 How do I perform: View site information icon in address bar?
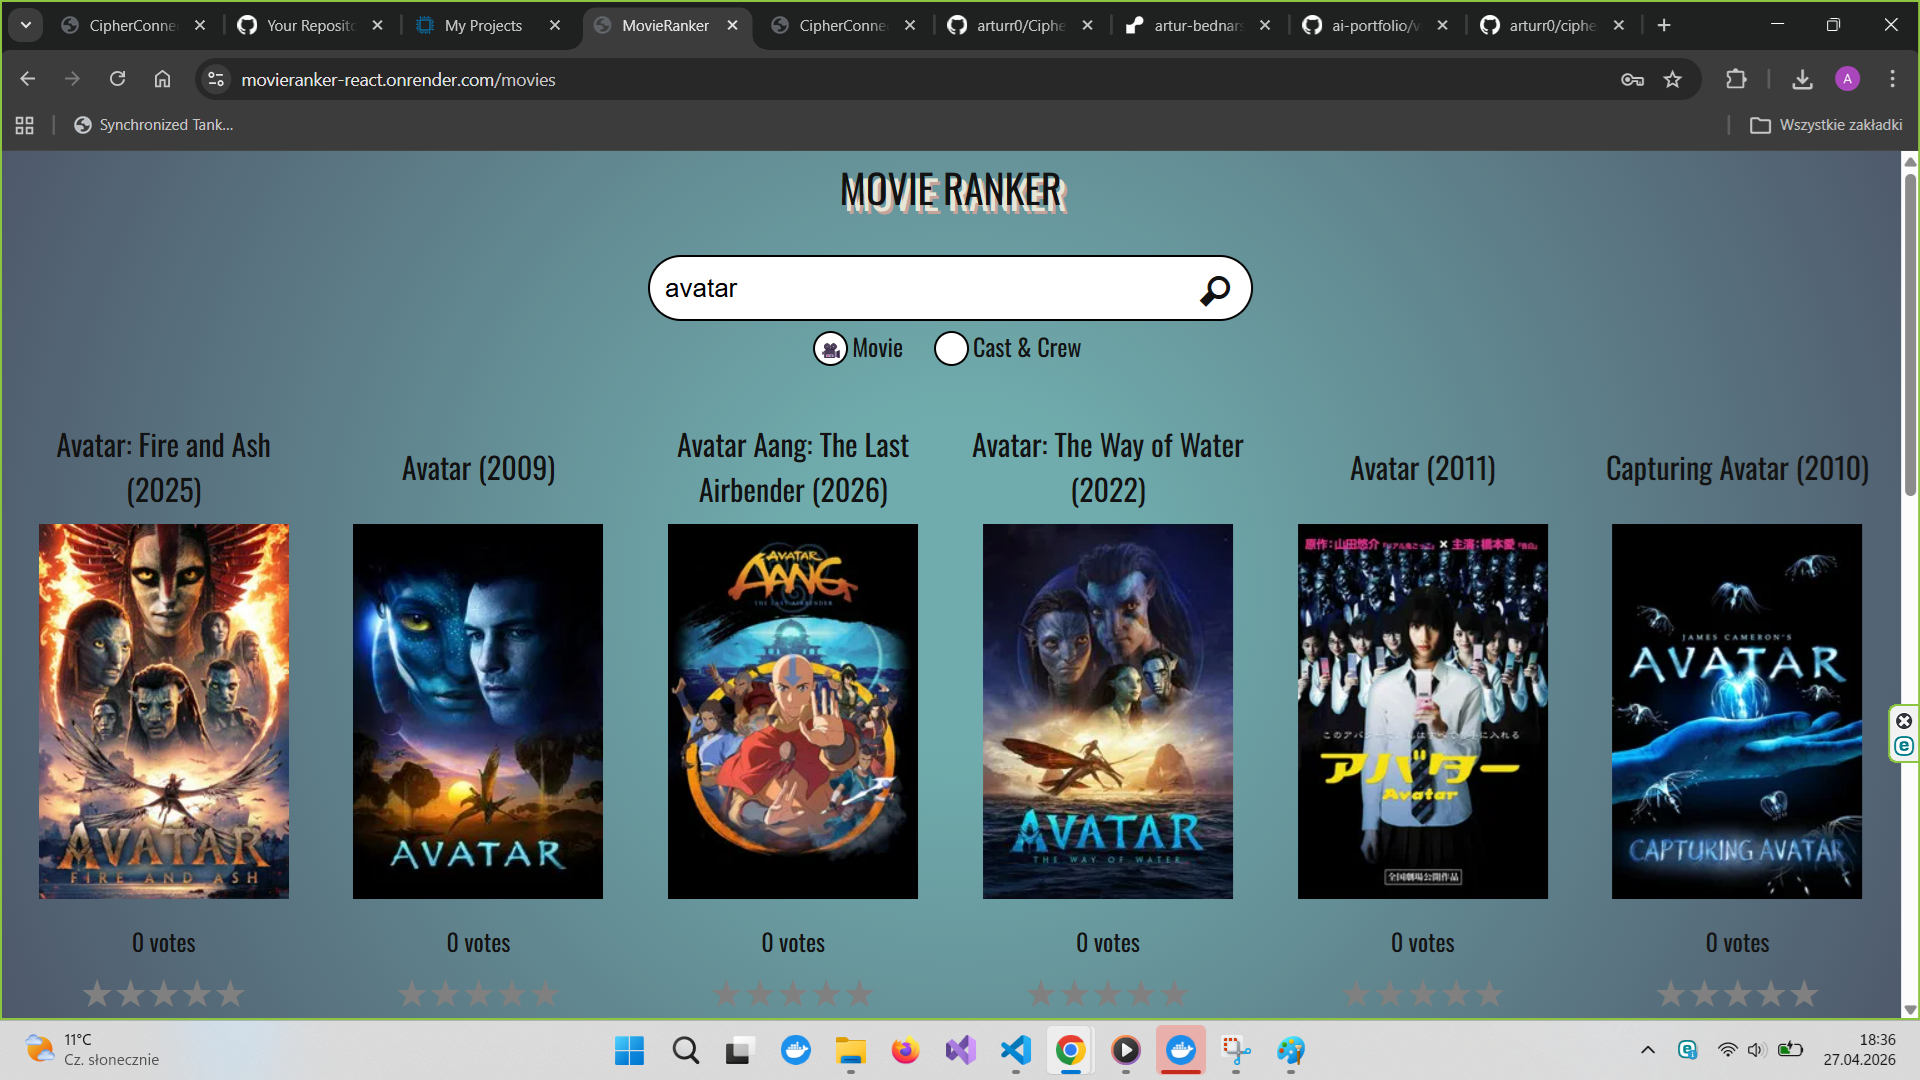216,79
